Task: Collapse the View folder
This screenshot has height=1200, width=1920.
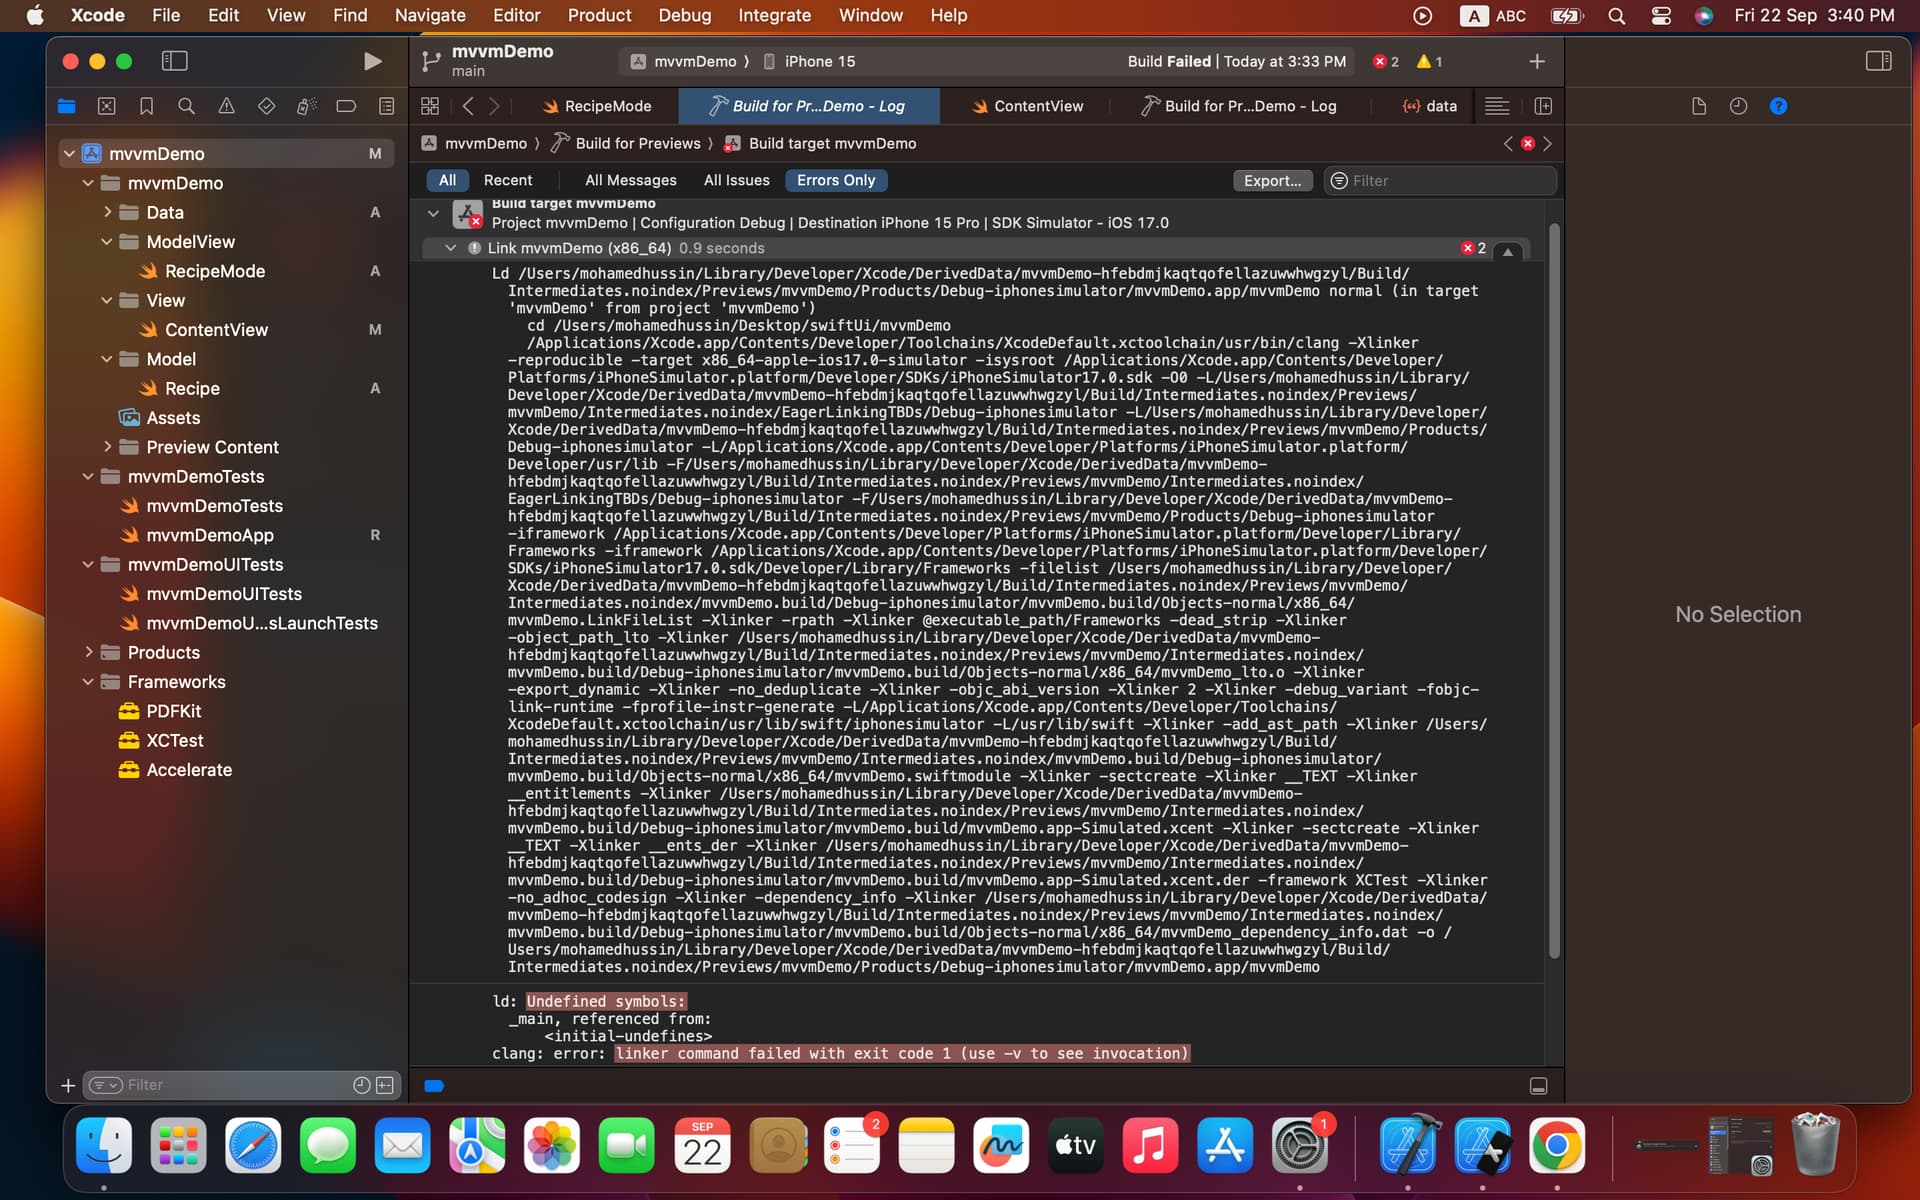Action: click(107, 300)
